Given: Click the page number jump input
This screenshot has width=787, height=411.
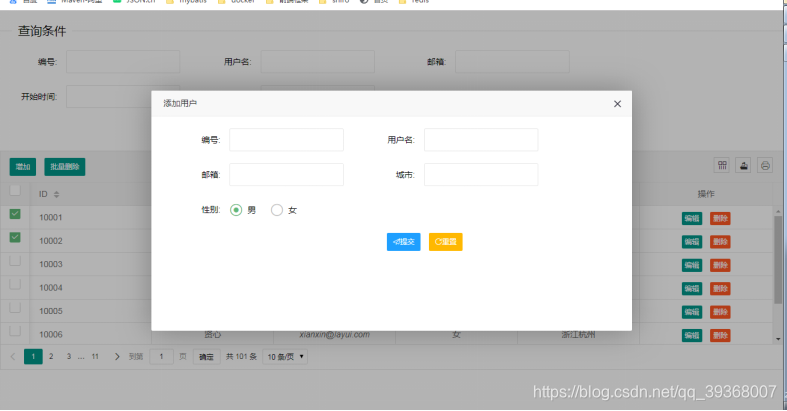Looking at the screenshot, I should click(x=162, y=357).
